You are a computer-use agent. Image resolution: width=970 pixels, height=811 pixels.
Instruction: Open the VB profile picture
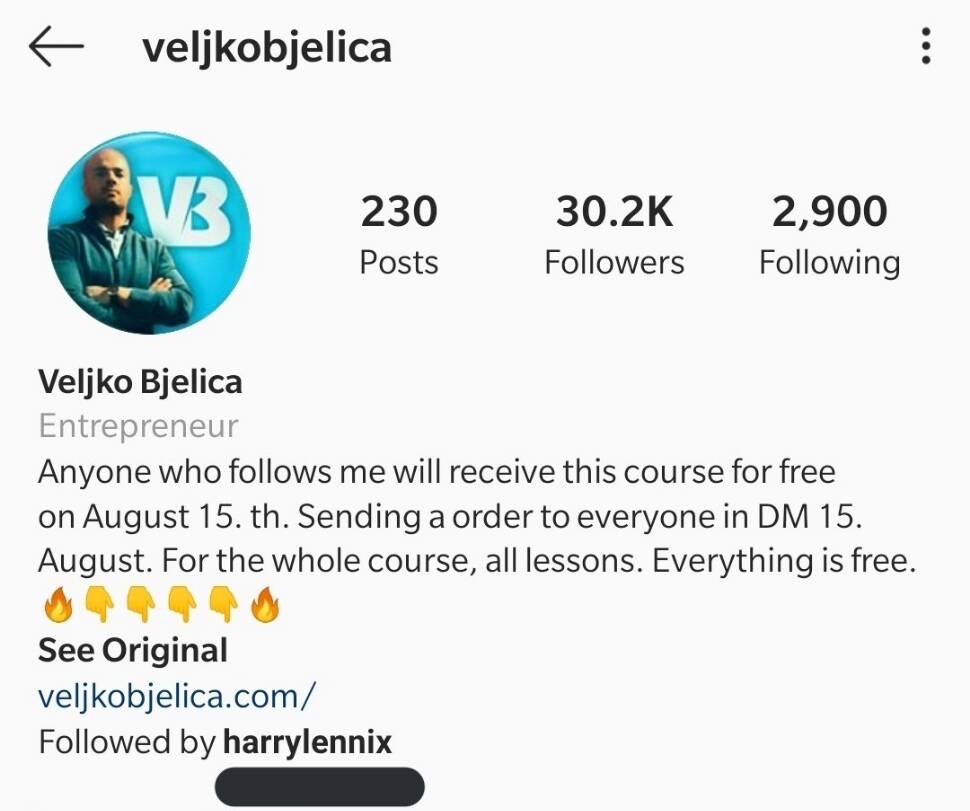pos(149,233)
